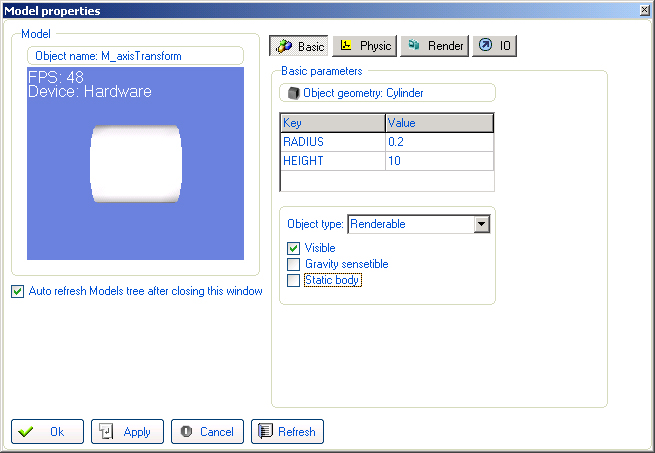The image size is (655, 453).
Task: Click the RADIUS value cell 0.2
Action: click(439, 142)
